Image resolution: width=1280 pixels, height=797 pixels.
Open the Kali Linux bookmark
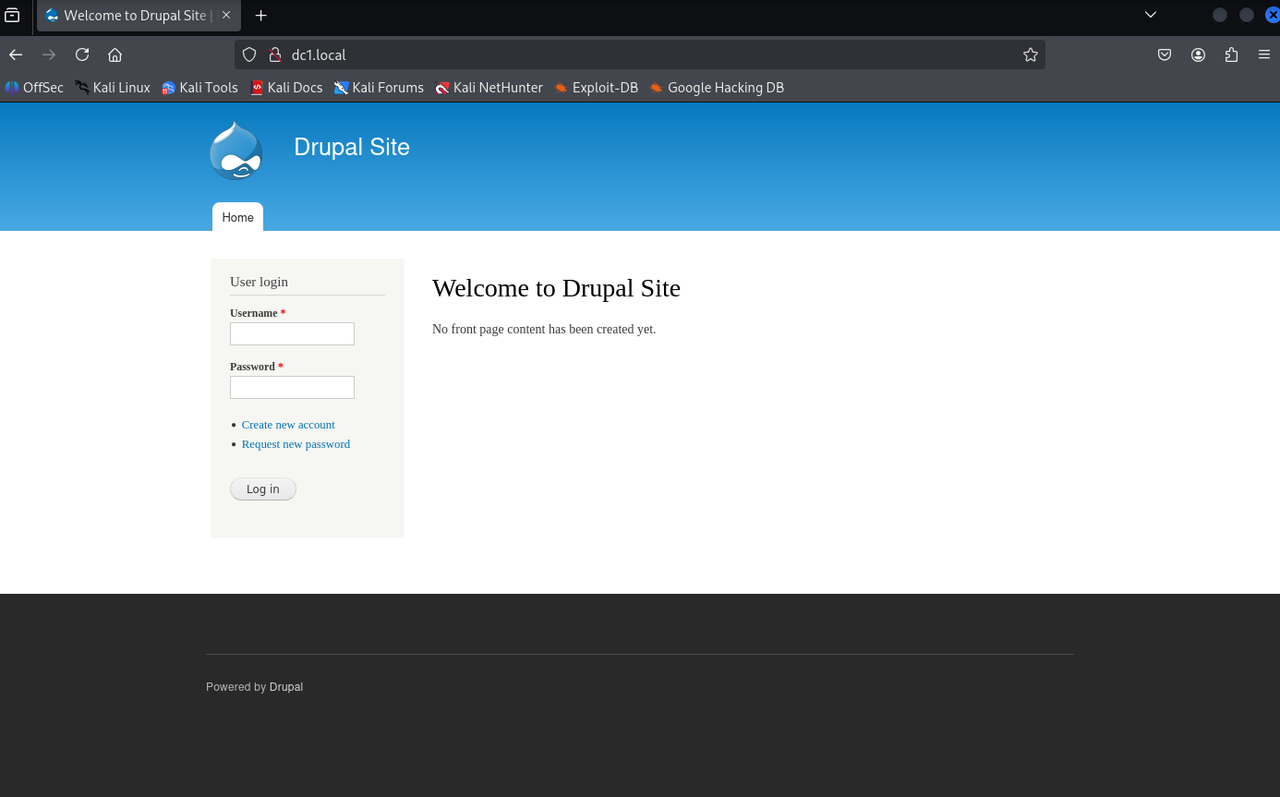click(112, 88)
